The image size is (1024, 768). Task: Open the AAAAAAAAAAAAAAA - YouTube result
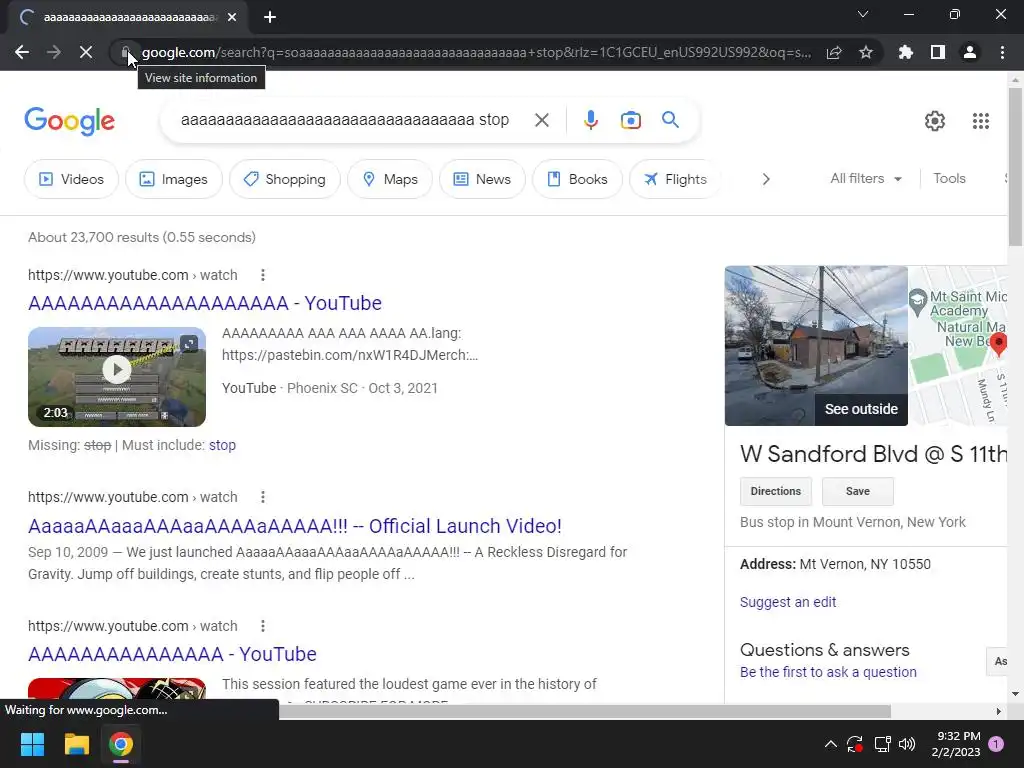click(x=172, y=654)
